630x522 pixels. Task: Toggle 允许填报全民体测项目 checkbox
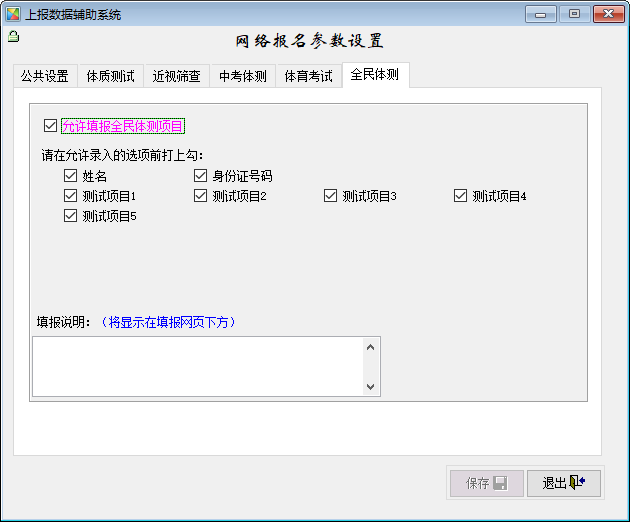click(51, 126)
